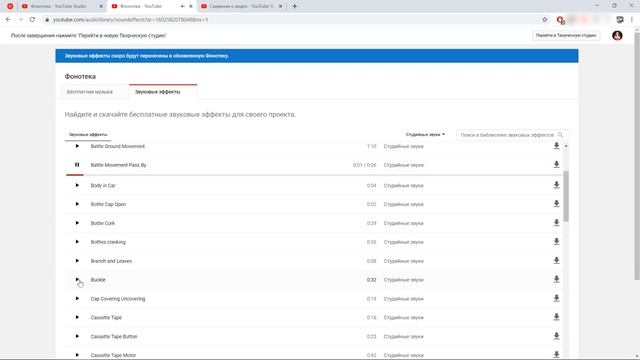Click the sound list scrollbar thumb
Viewport: 640px width, 360px height.
coord(566,196)
